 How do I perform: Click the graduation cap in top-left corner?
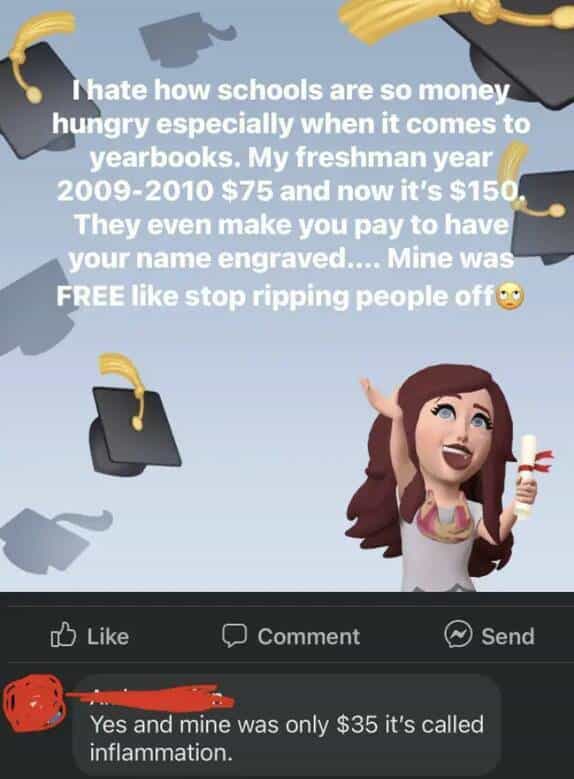[x=36, y=84]
